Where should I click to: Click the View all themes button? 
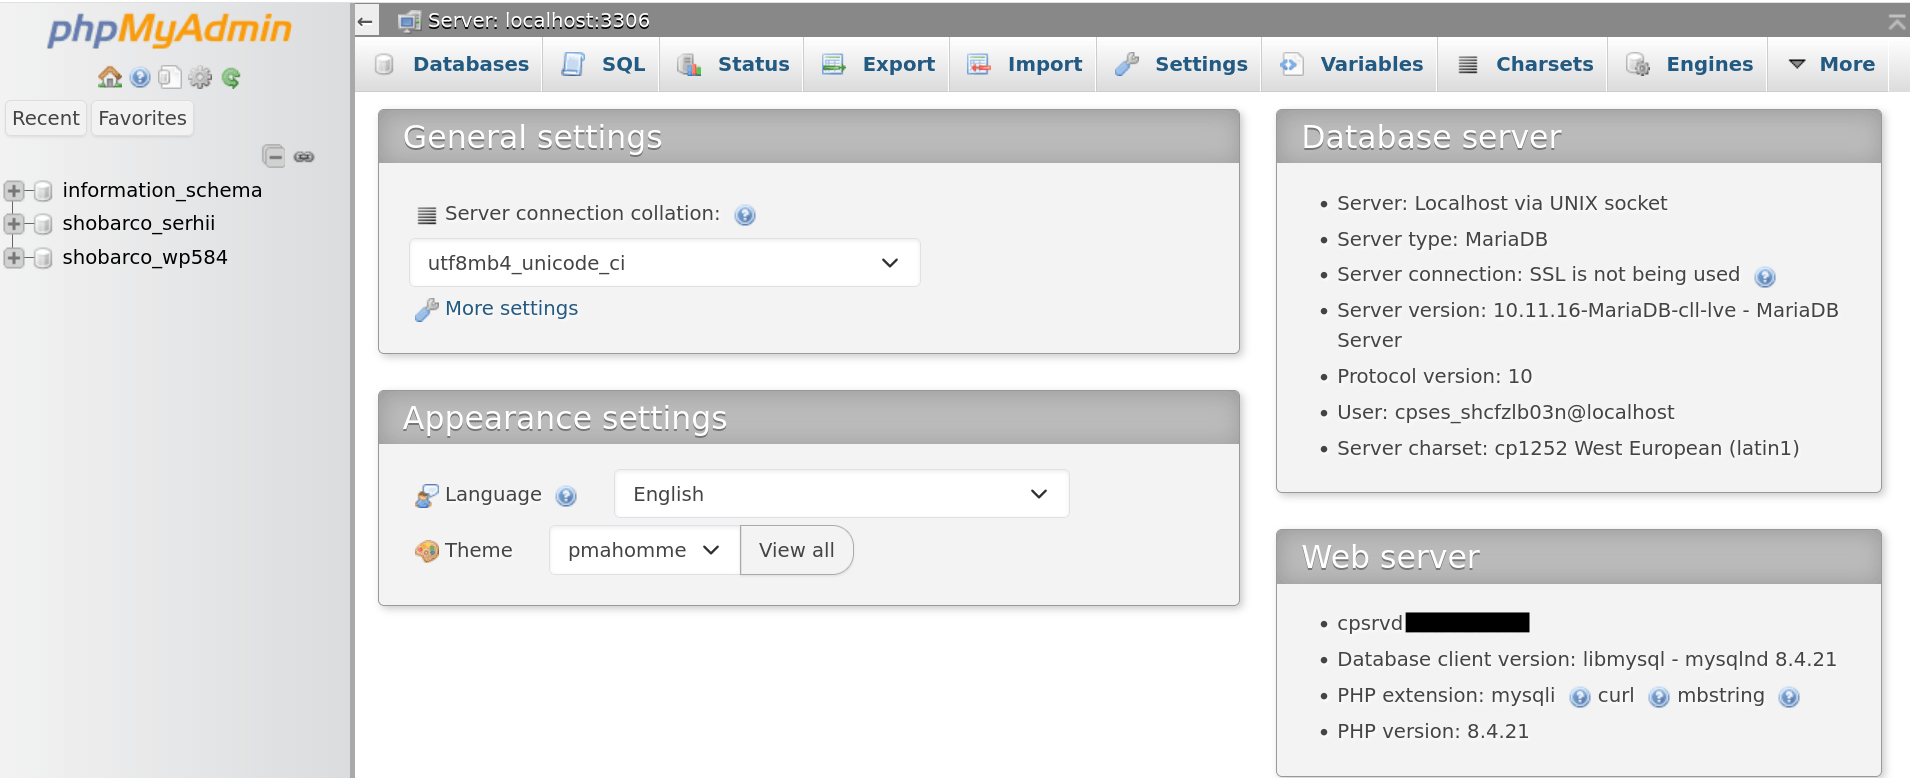[796, 550]
